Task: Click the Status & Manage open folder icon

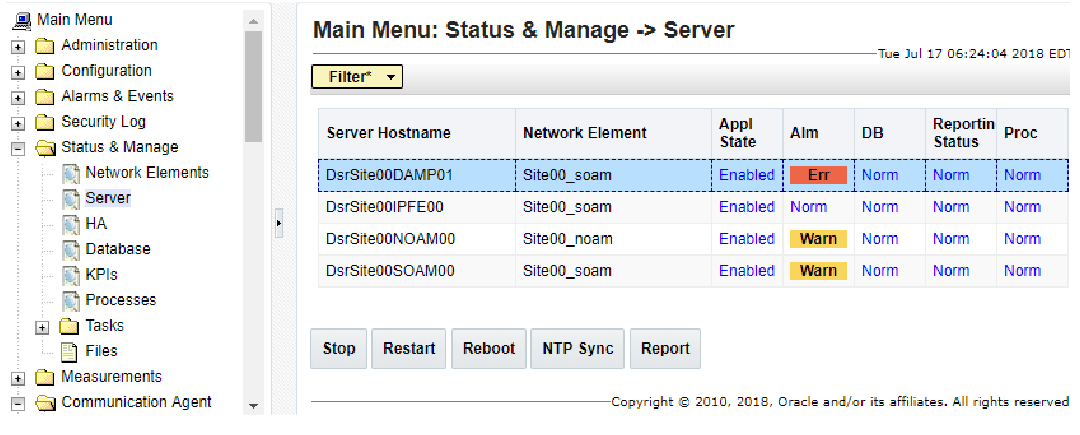Action: pos(45,148)
